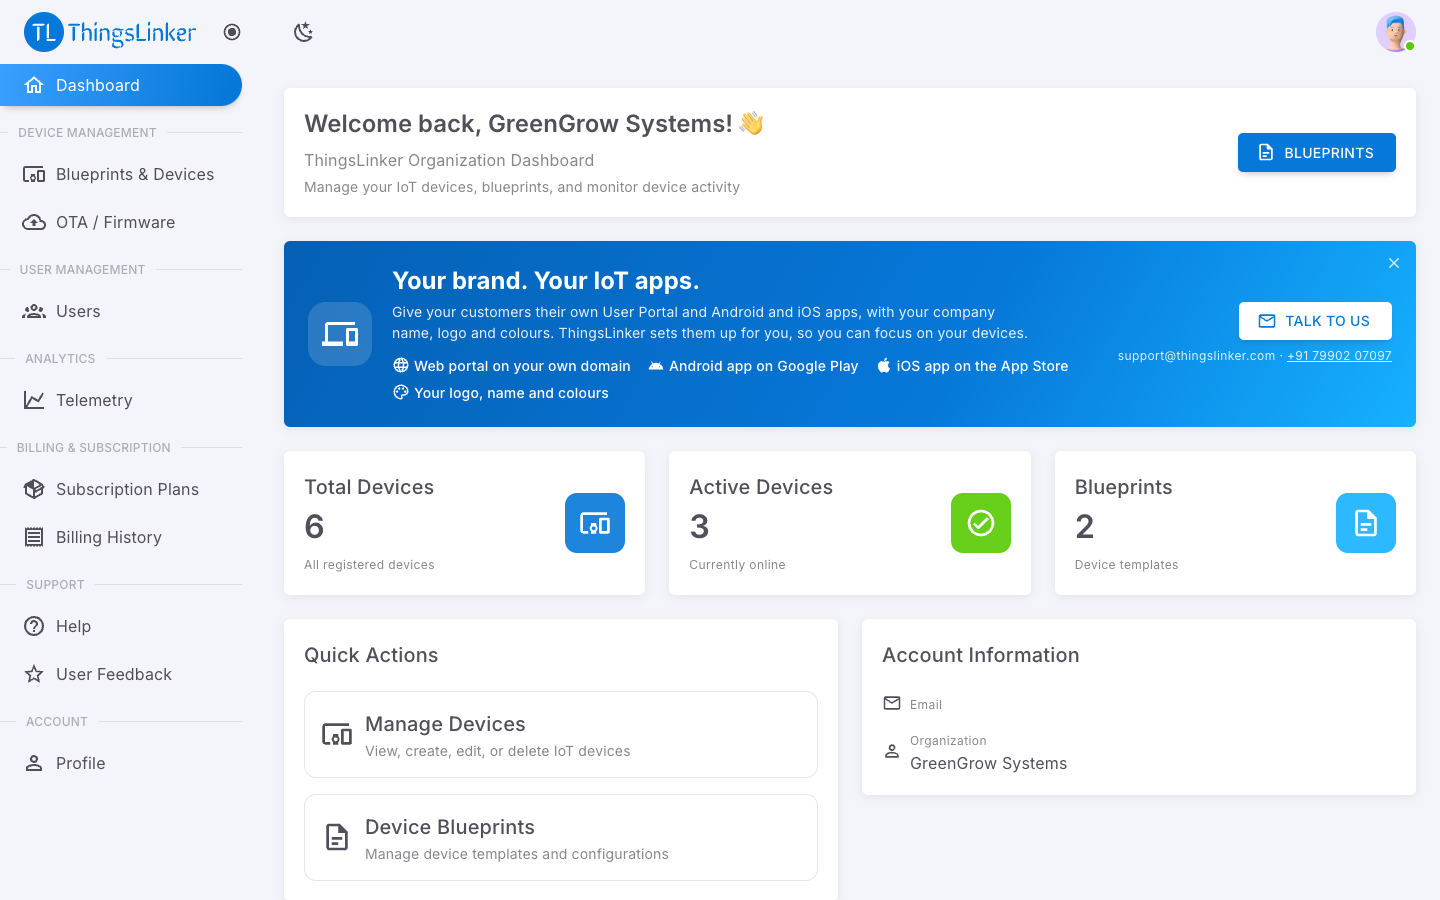Click the web portal globe icon
This screenshot has height=900, width=1440.
tap(401, 365)
